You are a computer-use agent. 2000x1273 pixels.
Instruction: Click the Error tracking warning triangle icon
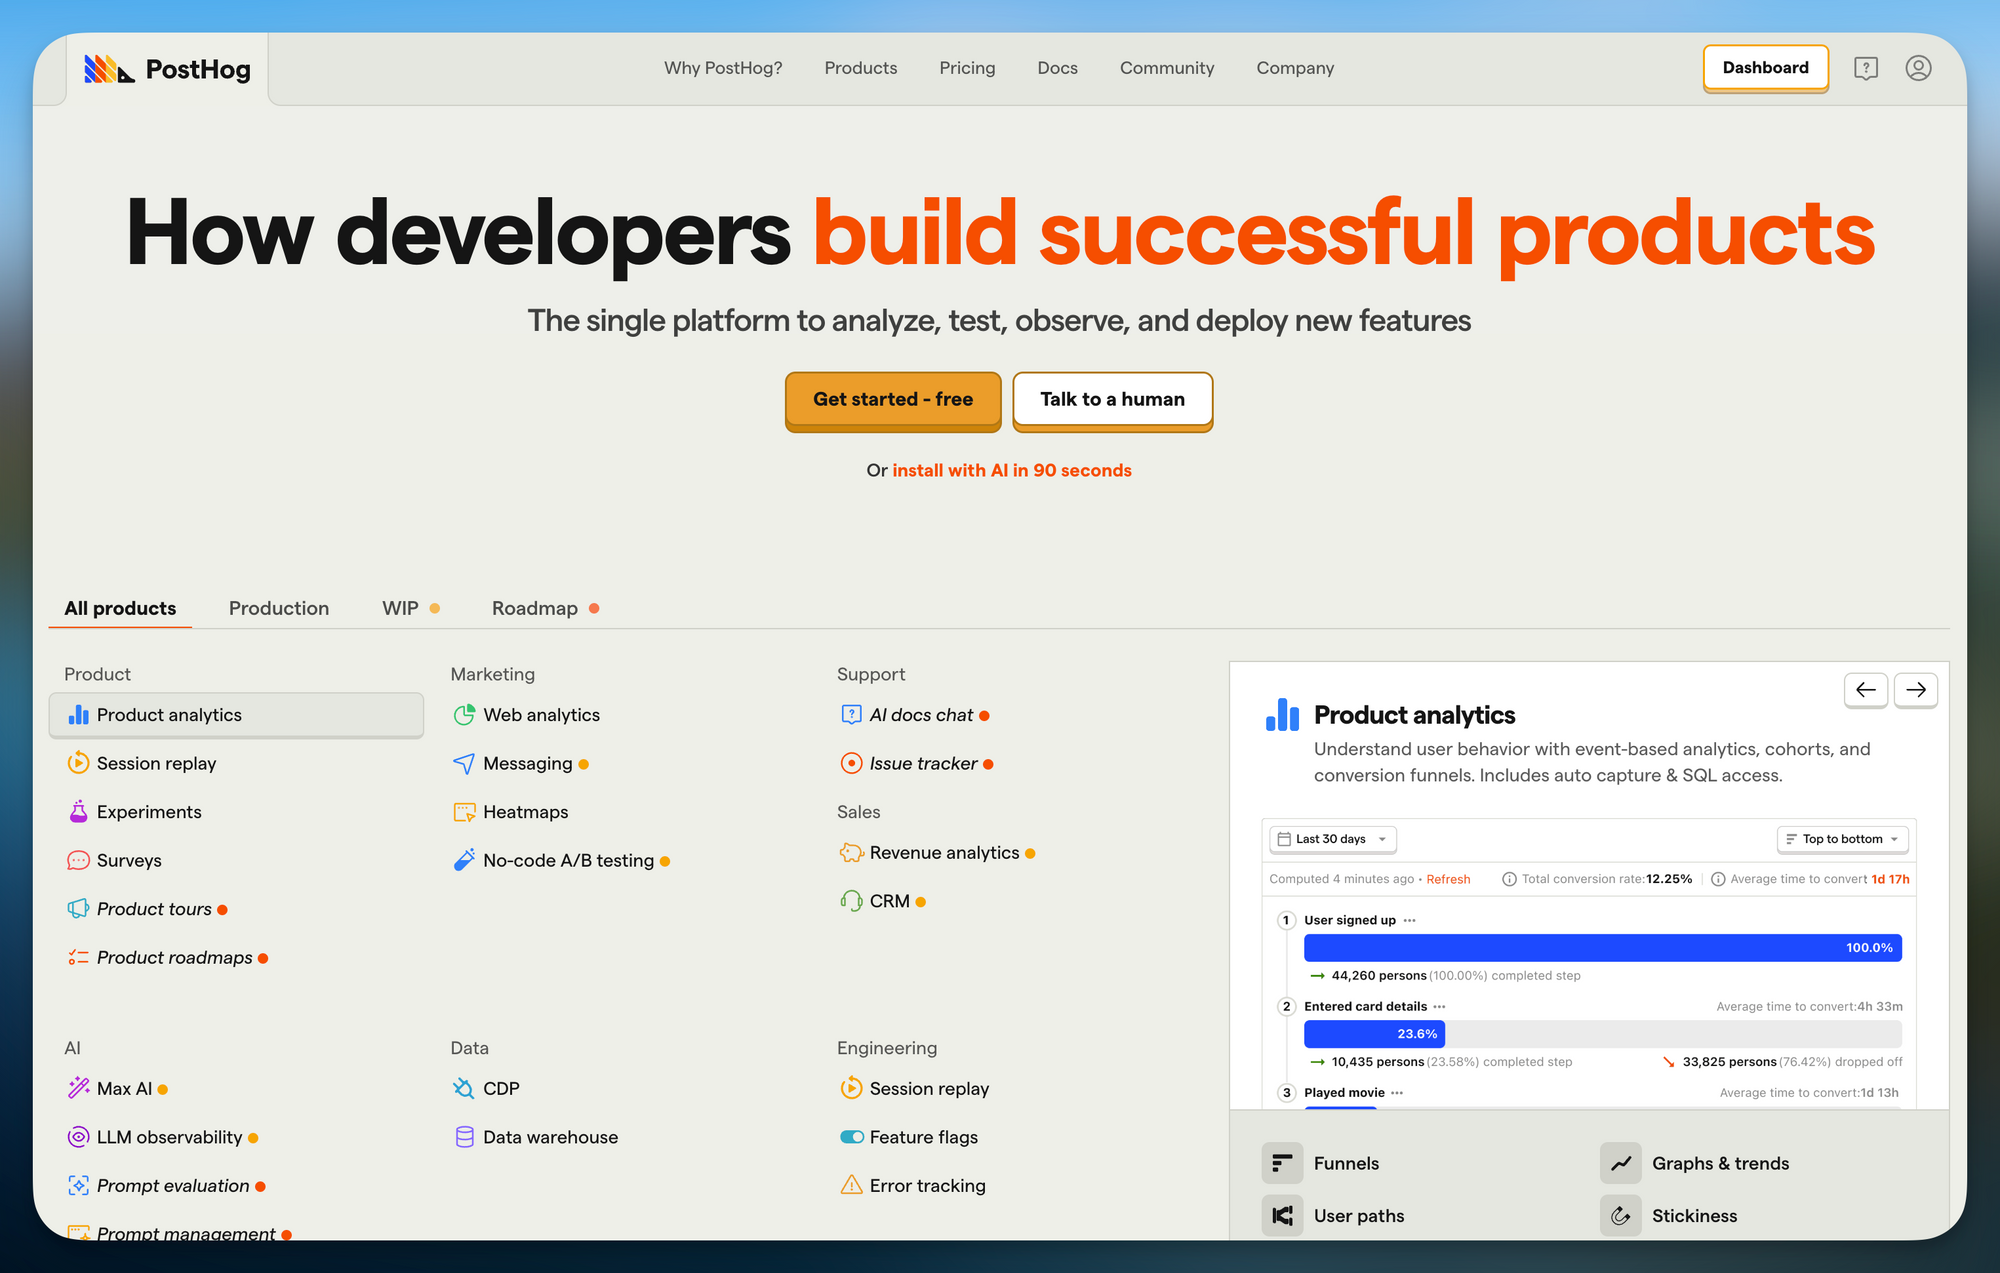tap(851, 1185)
